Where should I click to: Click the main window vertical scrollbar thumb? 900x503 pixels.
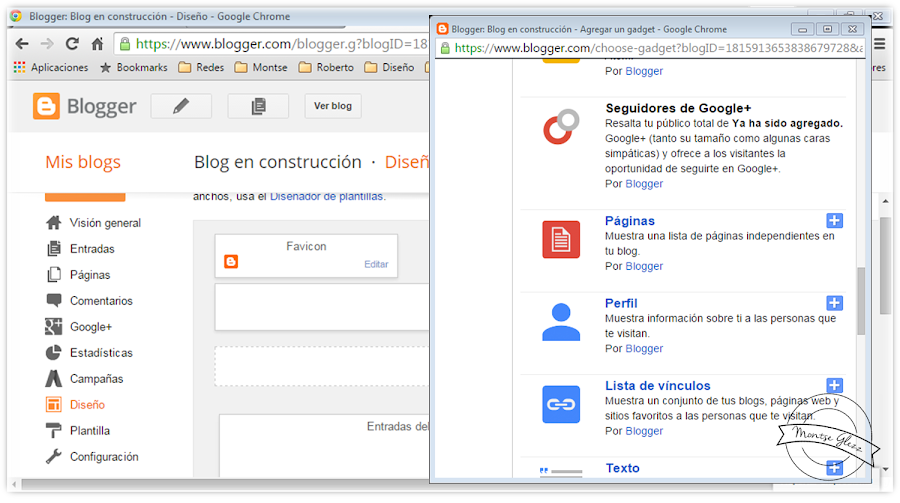[886, 266]
